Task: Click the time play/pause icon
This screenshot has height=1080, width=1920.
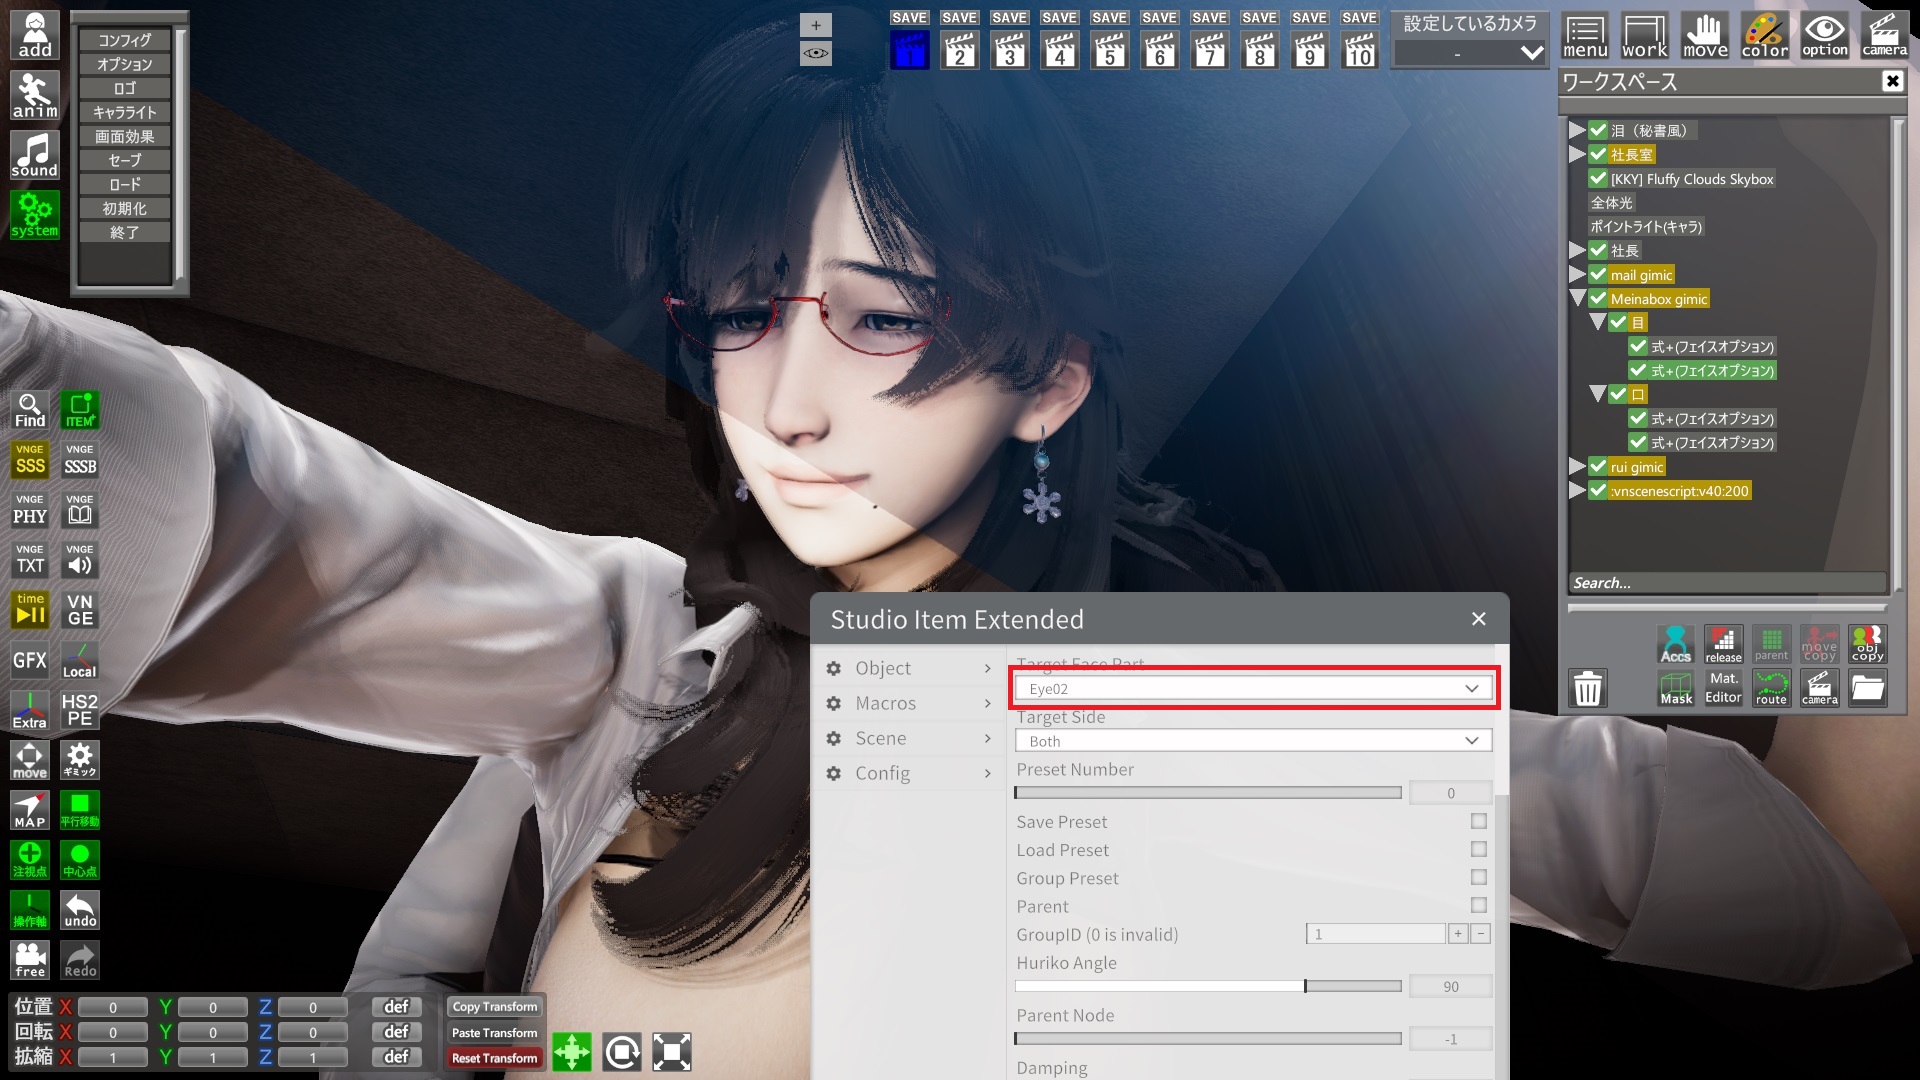Action: tap(30, 610)
